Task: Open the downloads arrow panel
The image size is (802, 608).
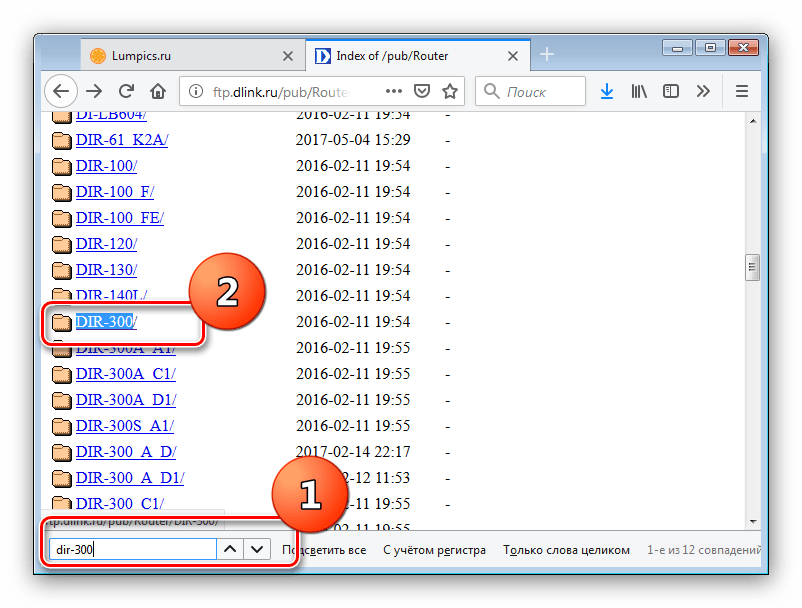Action: (x=607, y=91)
